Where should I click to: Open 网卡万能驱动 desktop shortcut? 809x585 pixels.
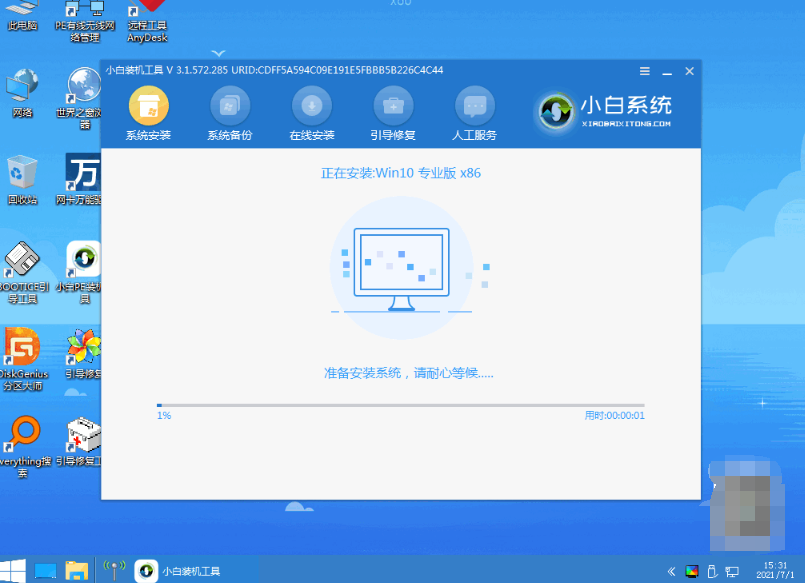pyautogui.click(x=82, y=178)
